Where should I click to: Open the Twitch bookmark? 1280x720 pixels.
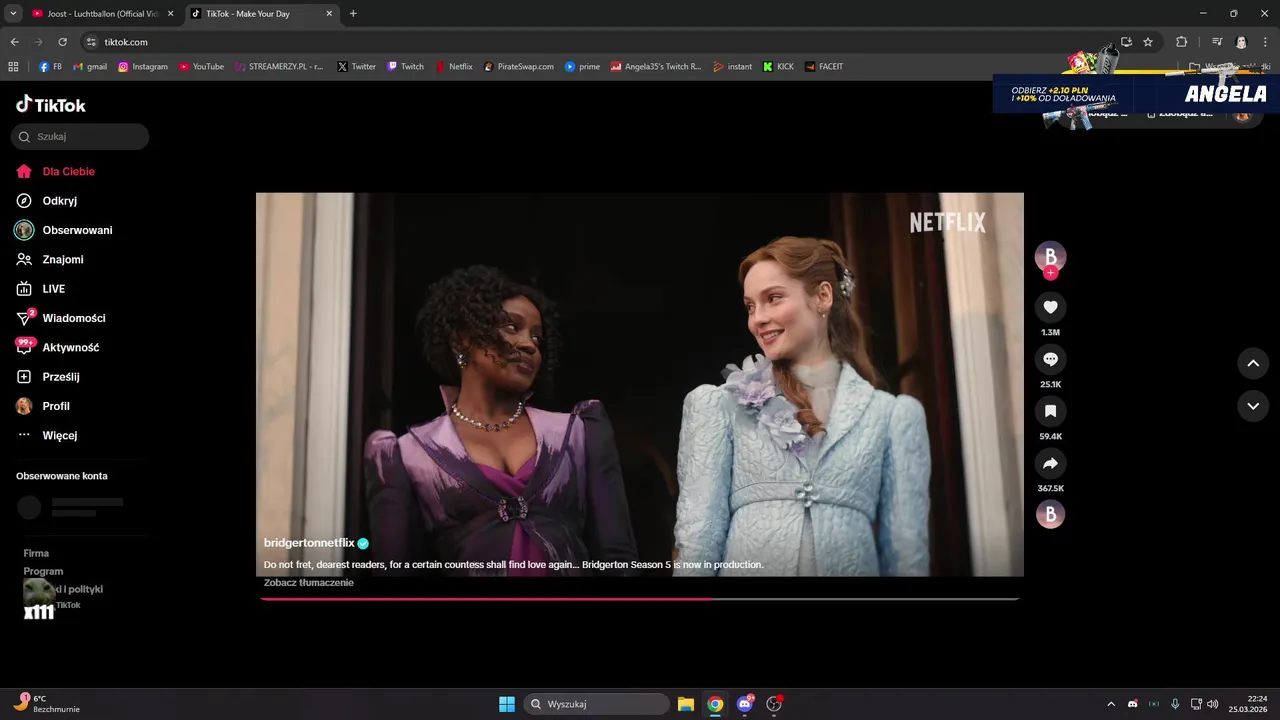[x=406, y=67]
